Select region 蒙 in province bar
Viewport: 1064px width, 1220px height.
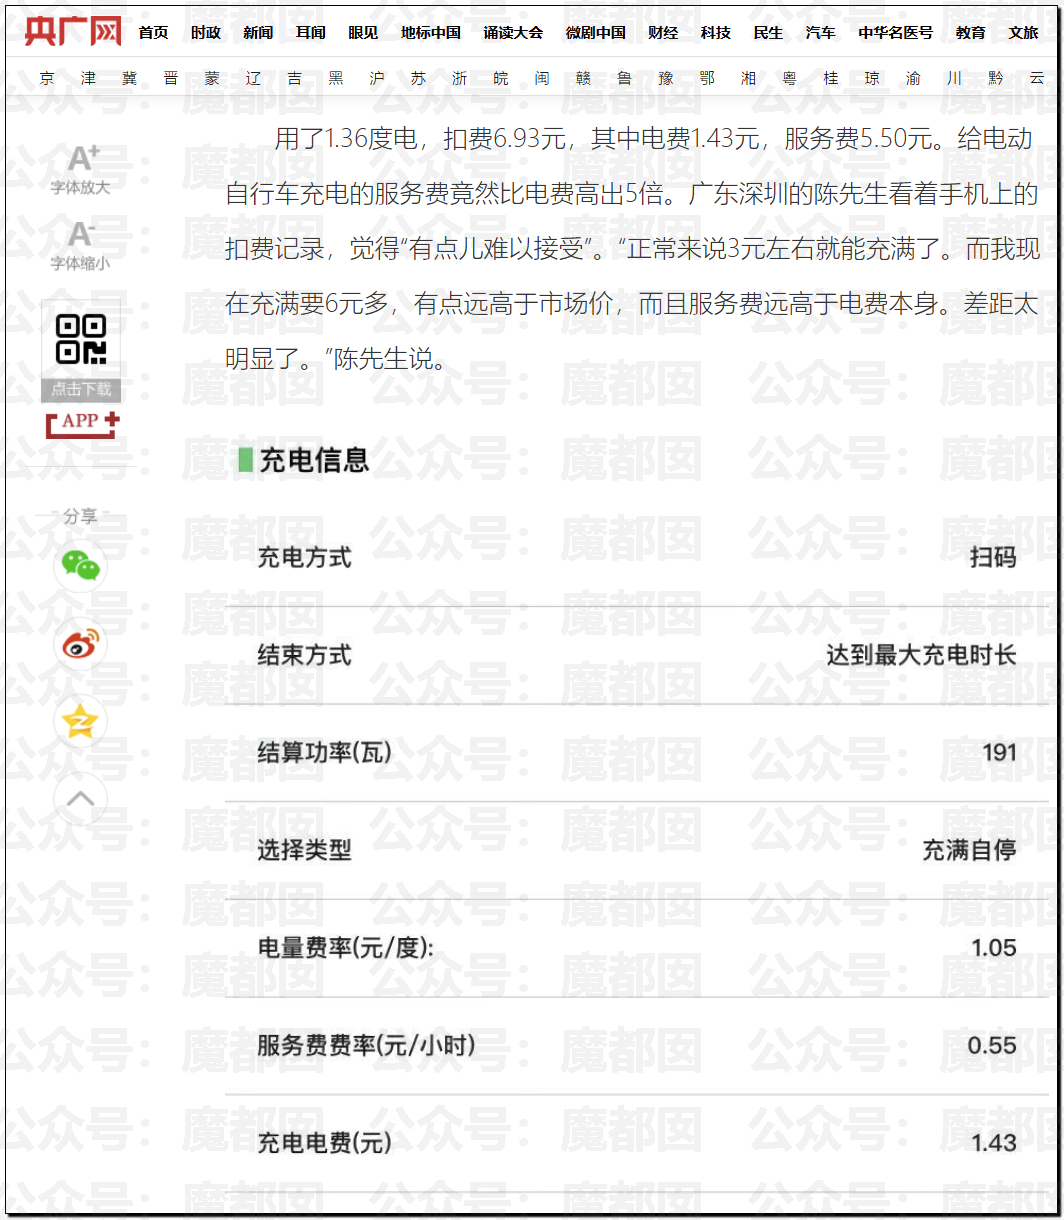click(x=212, y=78)
